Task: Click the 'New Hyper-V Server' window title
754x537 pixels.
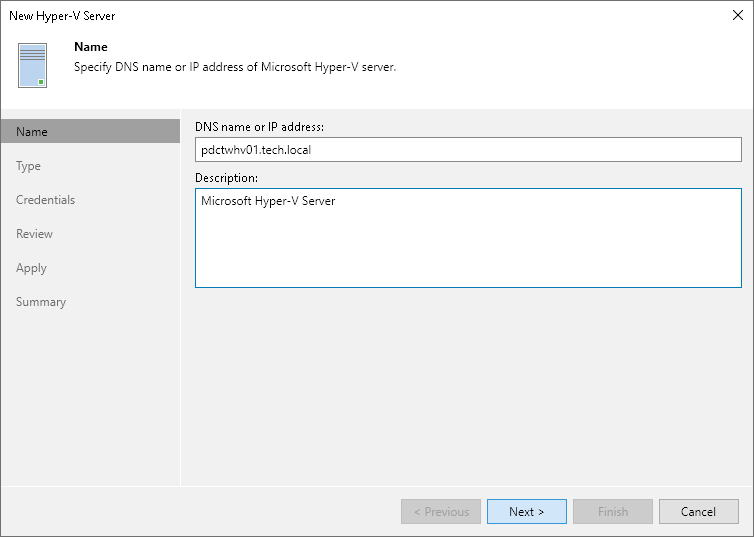Action: (x=62, y=15)
